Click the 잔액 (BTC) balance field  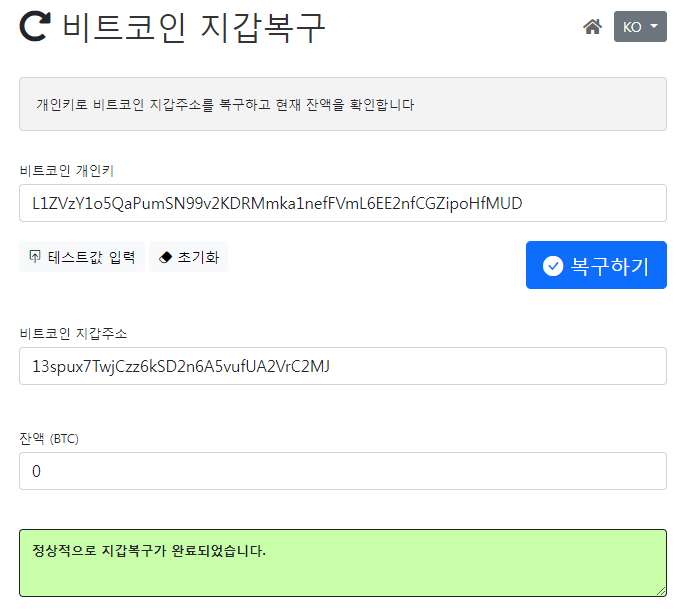(x=343, y=471)
